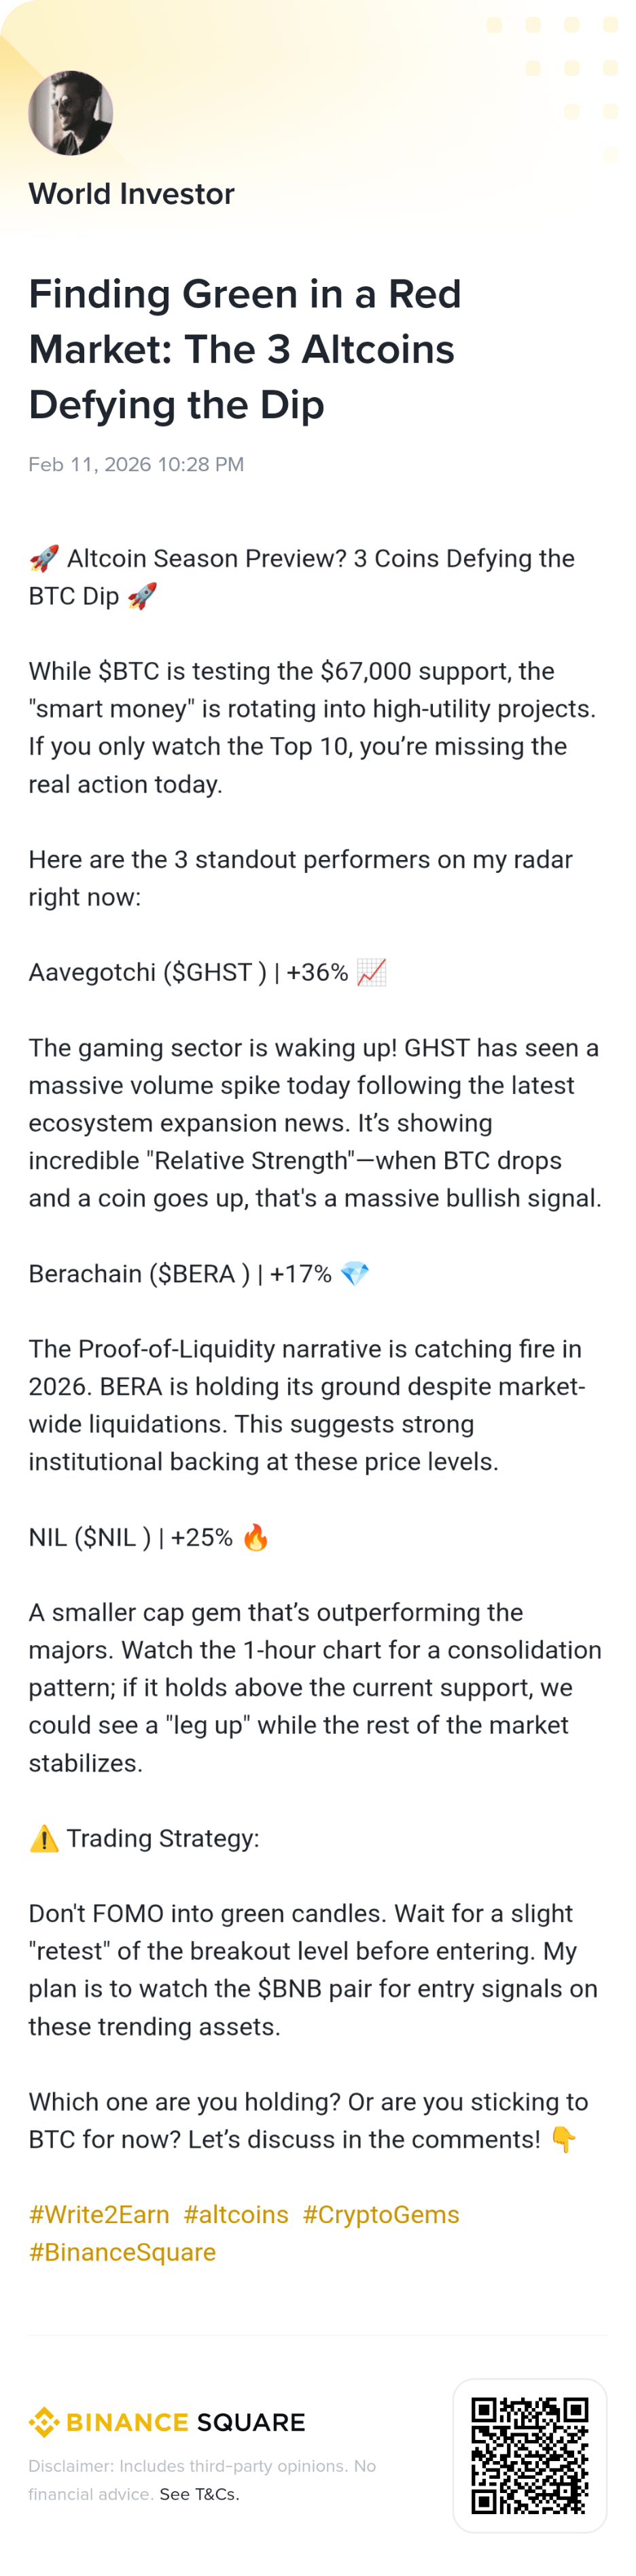Open the World Investor author name
Image resolution: width=636 pixels, height=2576 pixels.
[x=131, y=194]
